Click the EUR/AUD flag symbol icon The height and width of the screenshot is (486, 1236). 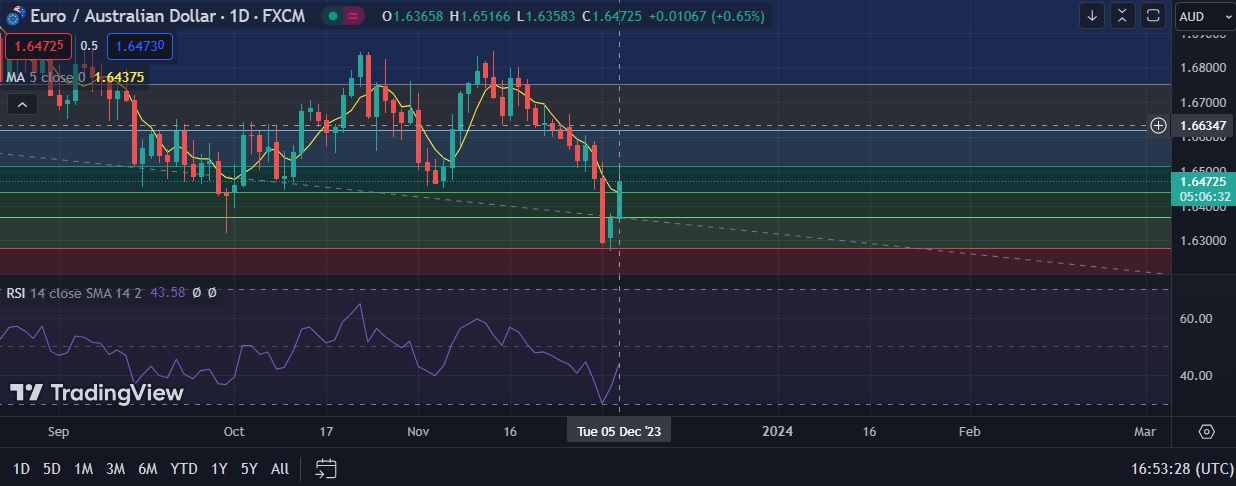(15, 17)
